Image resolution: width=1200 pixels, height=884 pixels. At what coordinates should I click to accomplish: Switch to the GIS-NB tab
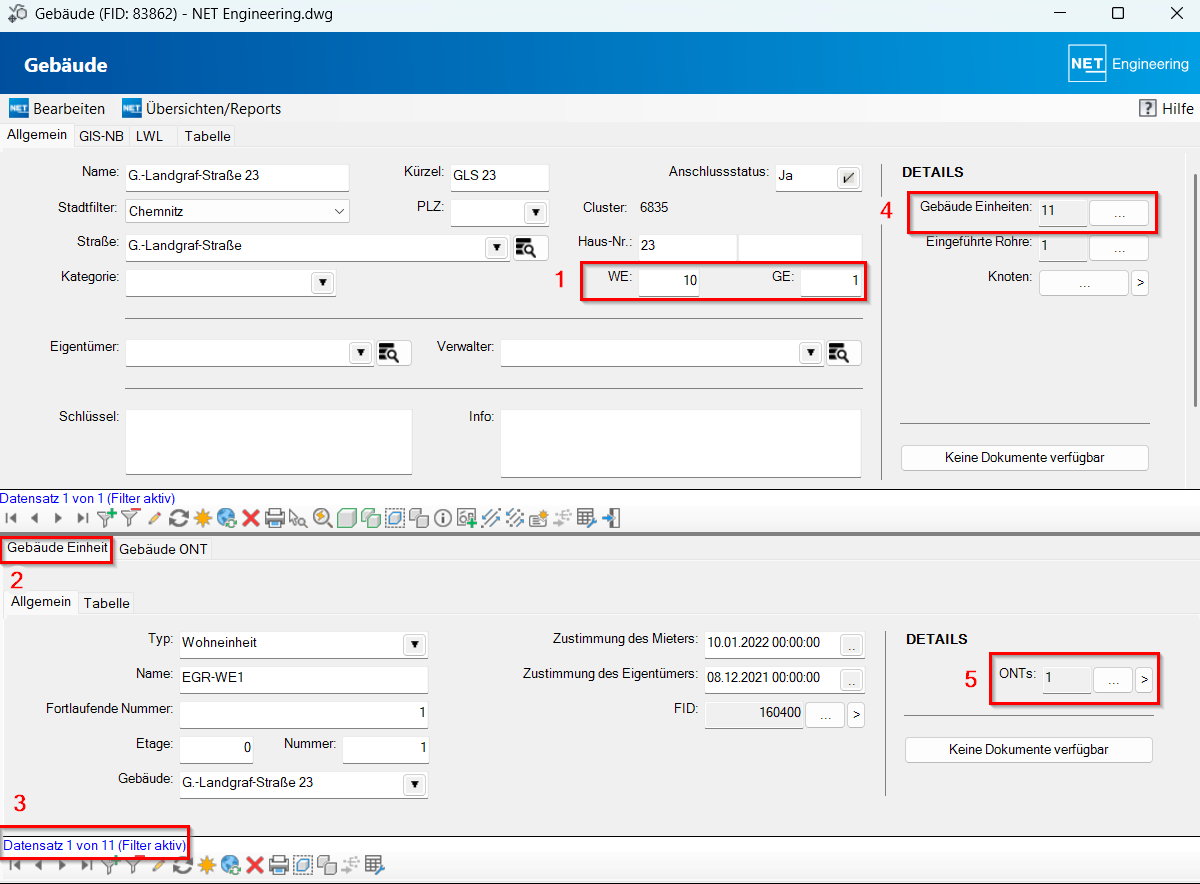pyautogui.click(x=101, y=136)
